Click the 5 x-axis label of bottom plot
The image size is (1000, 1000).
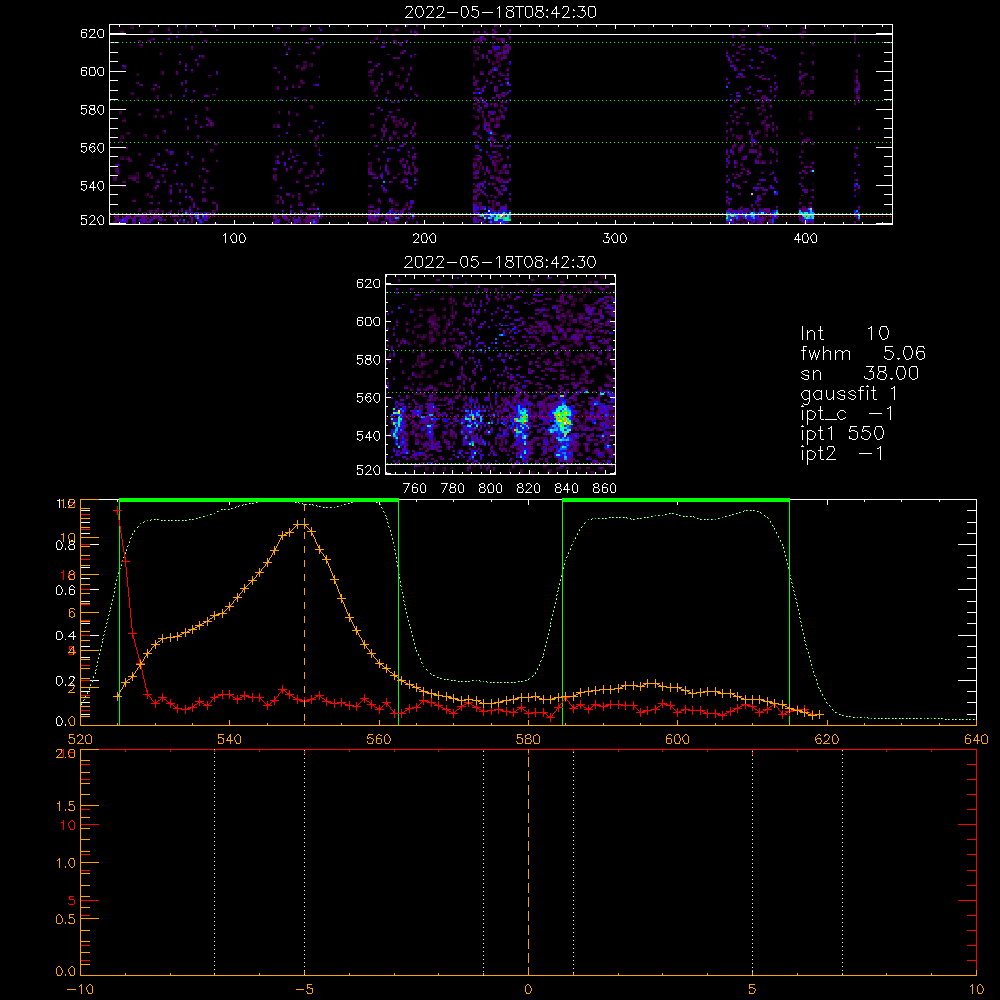753,989
